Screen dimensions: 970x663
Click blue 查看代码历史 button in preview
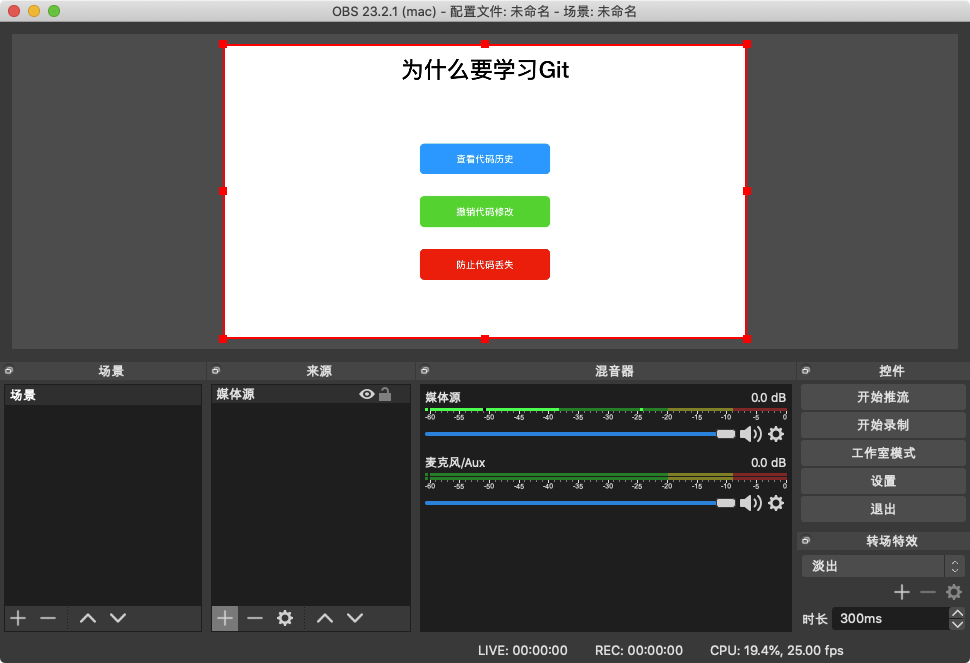(x=484, y=159)
